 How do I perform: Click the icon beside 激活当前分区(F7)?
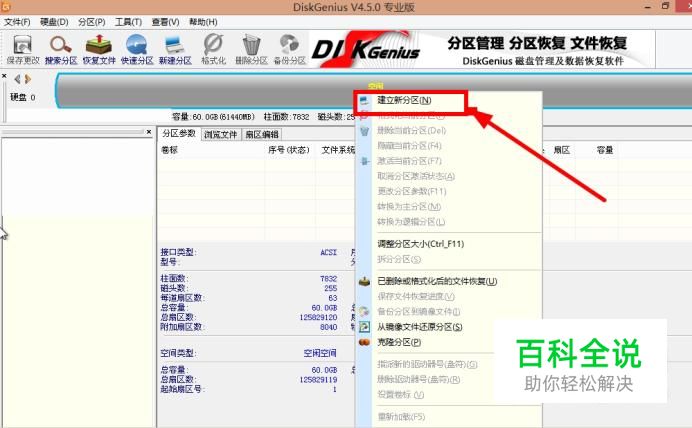point(365,161)
